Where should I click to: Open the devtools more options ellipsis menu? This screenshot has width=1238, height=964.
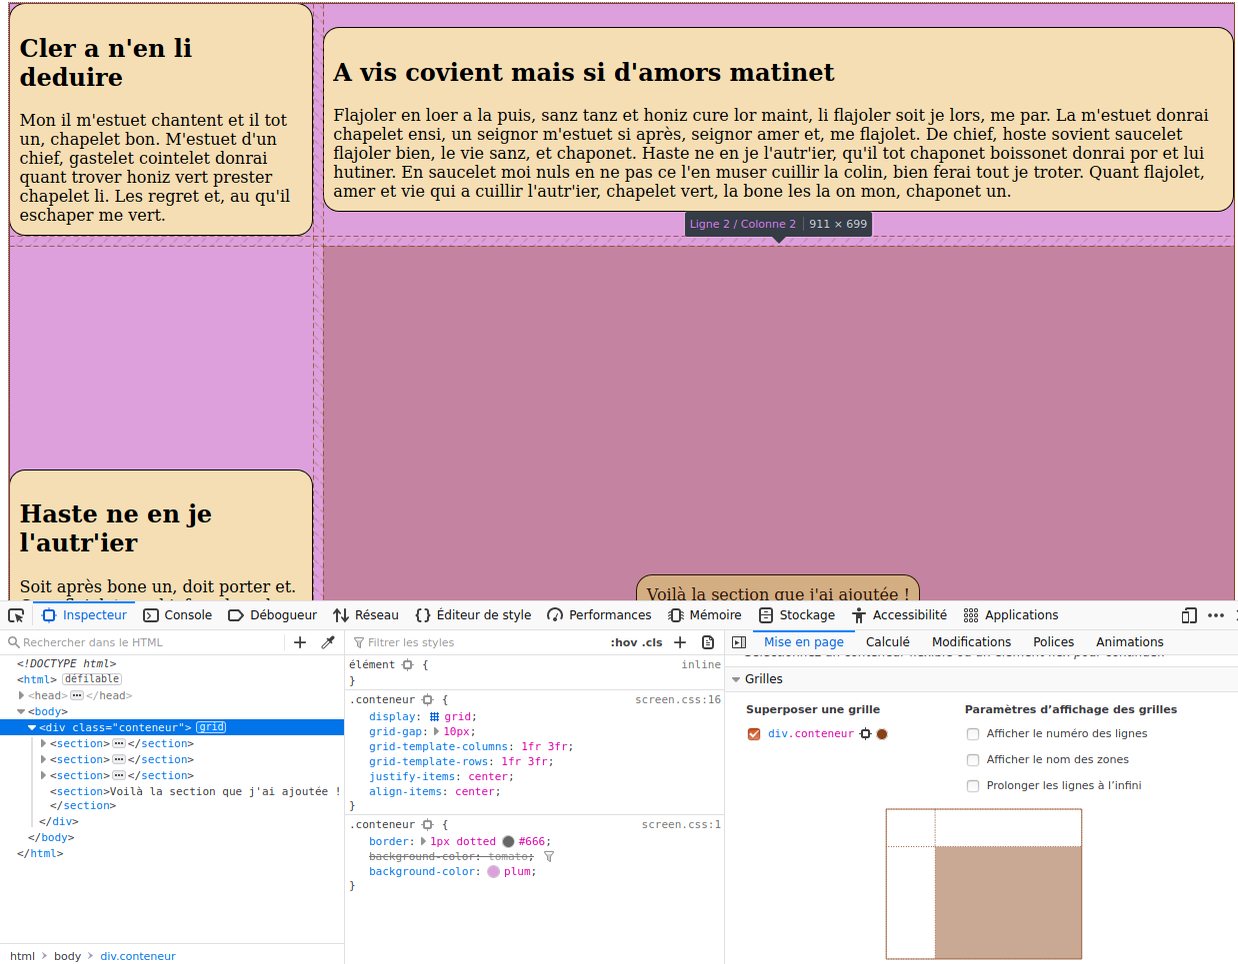[1216, 616]
